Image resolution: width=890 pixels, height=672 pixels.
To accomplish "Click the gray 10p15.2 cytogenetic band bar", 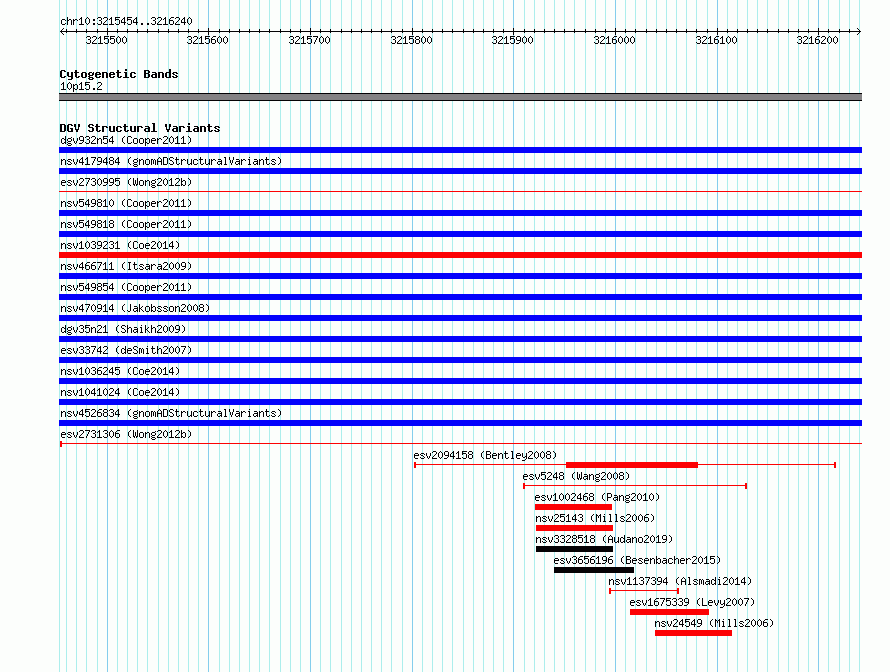I will 460,97.
